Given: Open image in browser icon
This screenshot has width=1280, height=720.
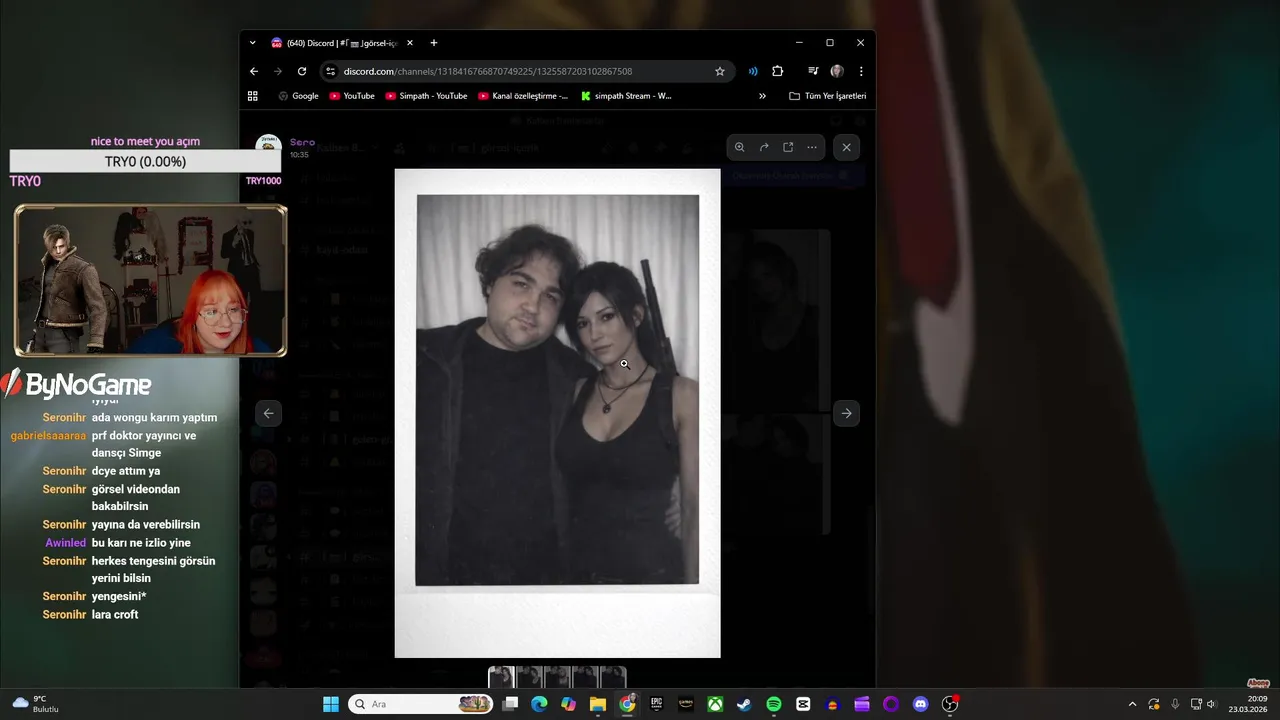Looking at the screenshot, I should [788, 147].
